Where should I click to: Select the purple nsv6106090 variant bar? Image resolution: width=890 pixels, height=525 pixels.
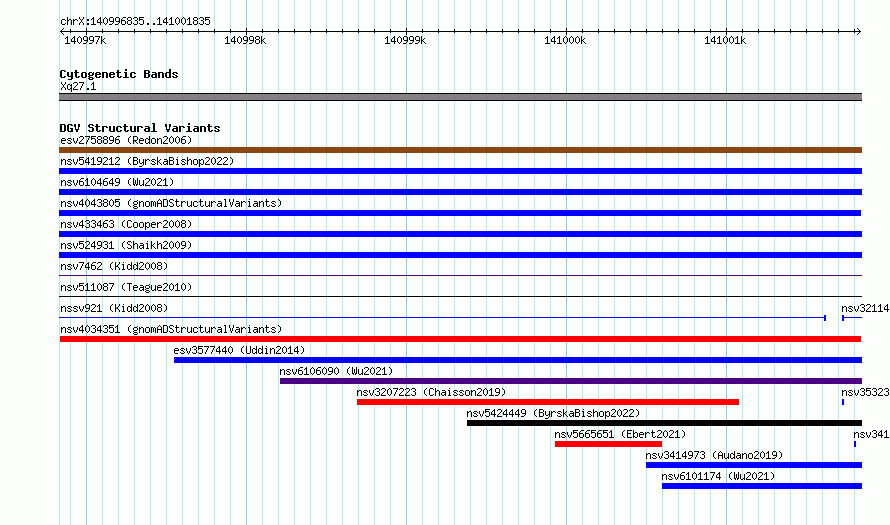pyautogui.click(x=571, y=381)
